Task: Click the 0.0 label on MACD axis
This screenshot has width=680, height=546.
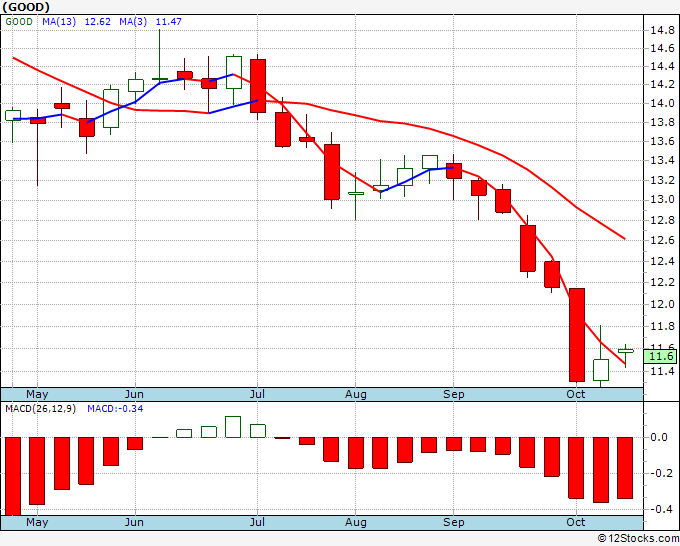Action: [x=659, y=437]
